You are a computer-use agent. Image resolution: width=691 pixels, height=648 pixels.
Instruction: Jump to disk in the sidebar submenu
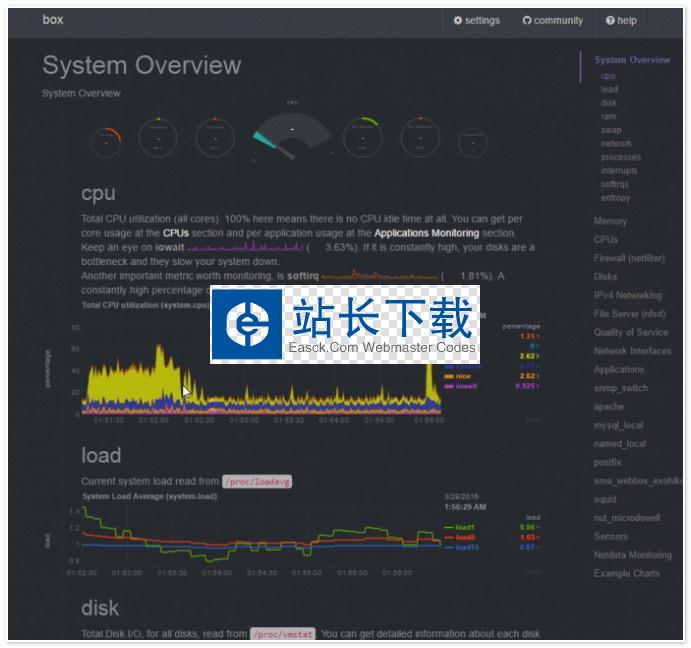pyautogui.click(x=609, y=103)
